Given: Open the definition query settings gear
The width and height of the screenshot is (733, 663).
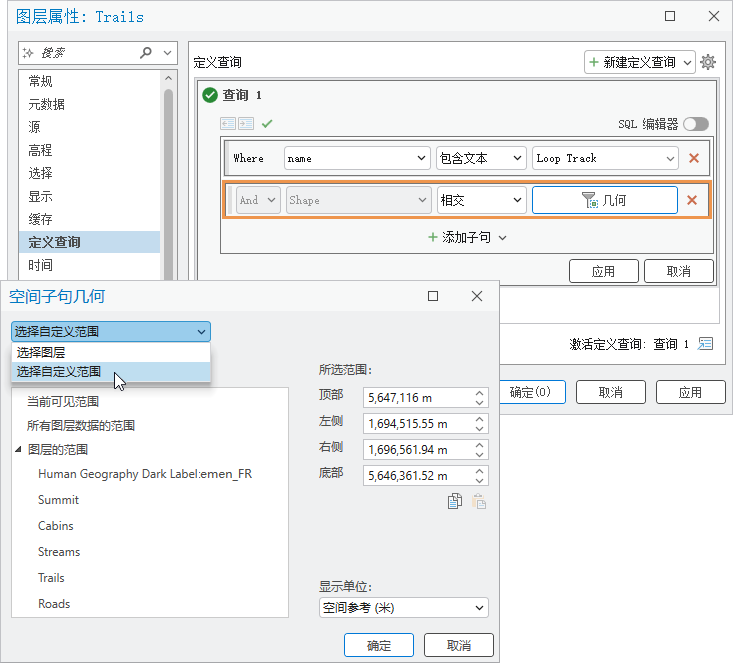Looking at the screenshot, I should coord(708,62).
